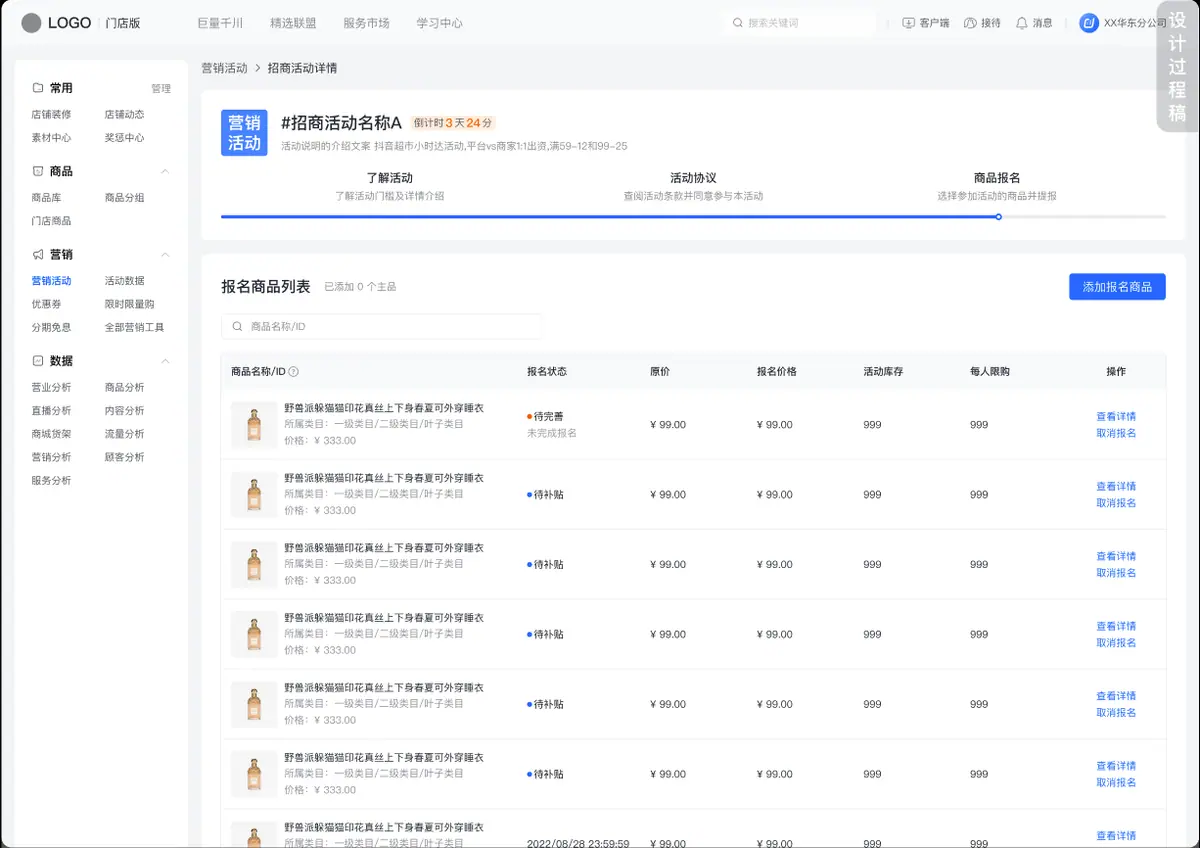Select the 了解活动 step

click(390, 178)
